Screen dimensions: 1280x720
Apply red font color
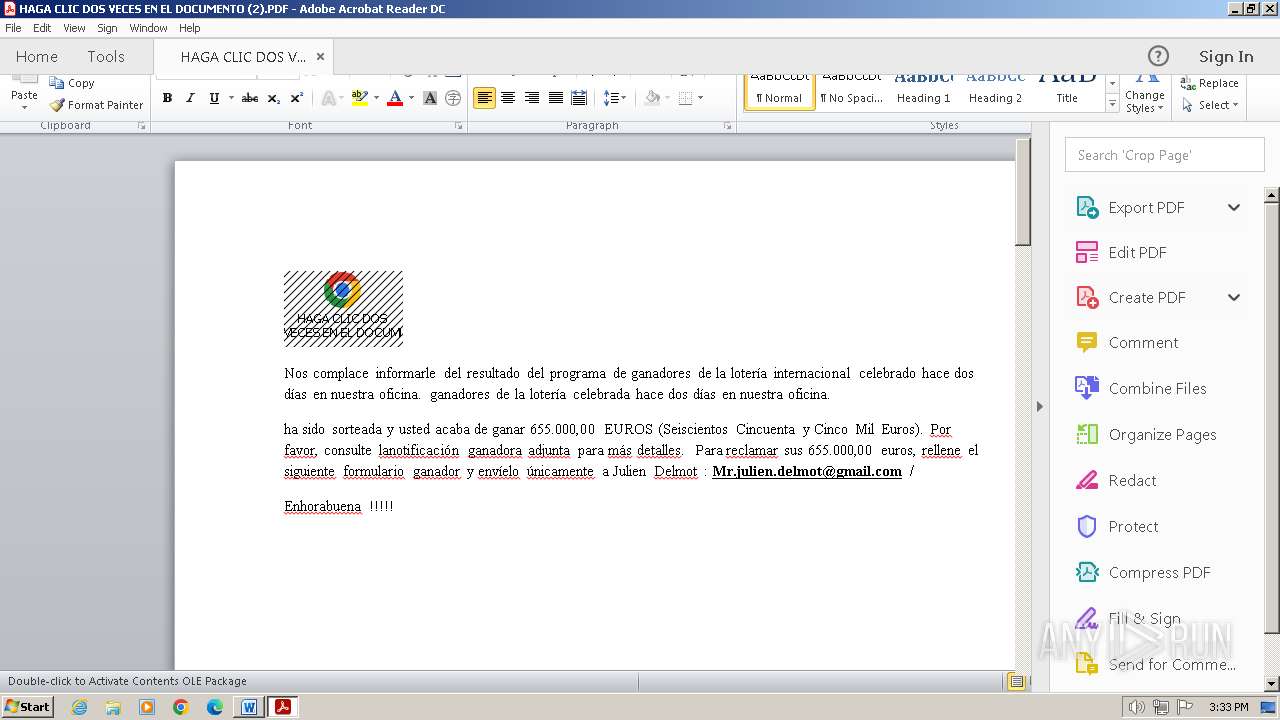coord(395,98)
